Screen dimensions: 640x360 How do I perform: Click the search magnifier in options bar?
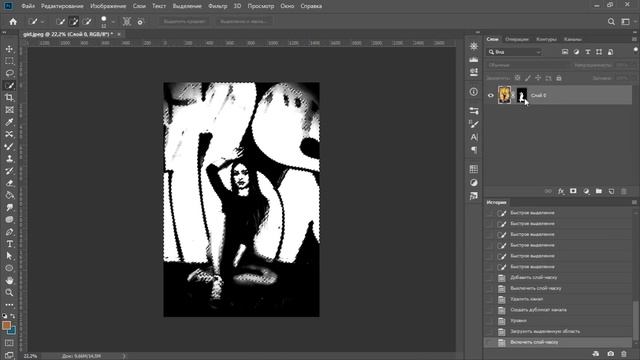(x=611, y=22)
